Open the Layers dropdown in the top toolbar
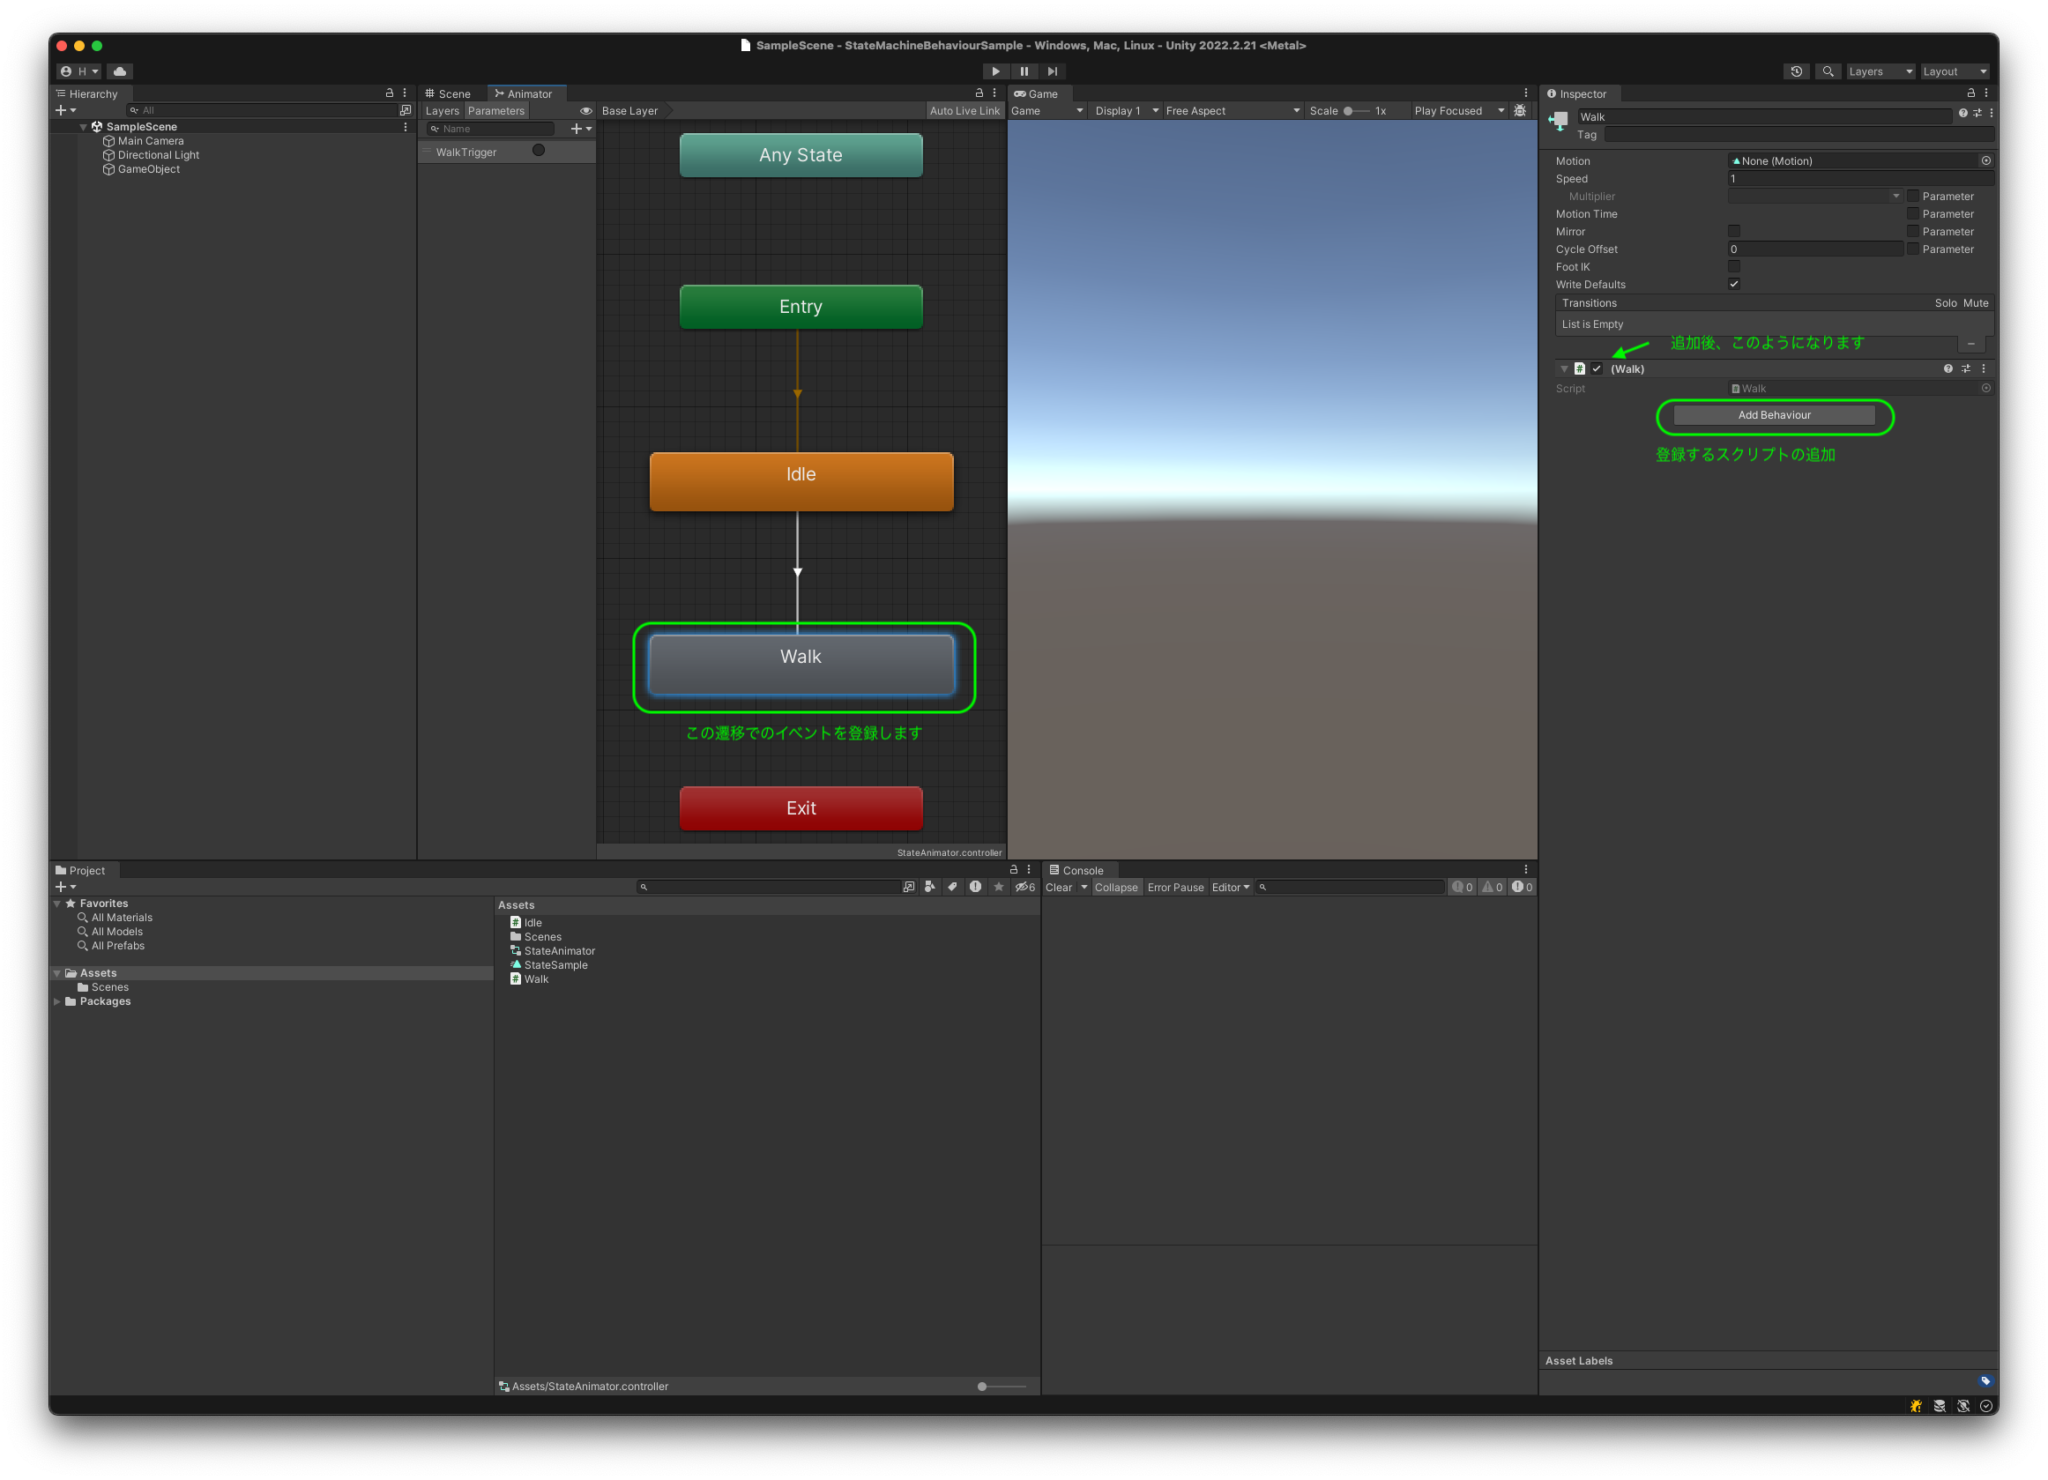The height and width of the screenshot is (1480, 2048). coord(1878,71)
